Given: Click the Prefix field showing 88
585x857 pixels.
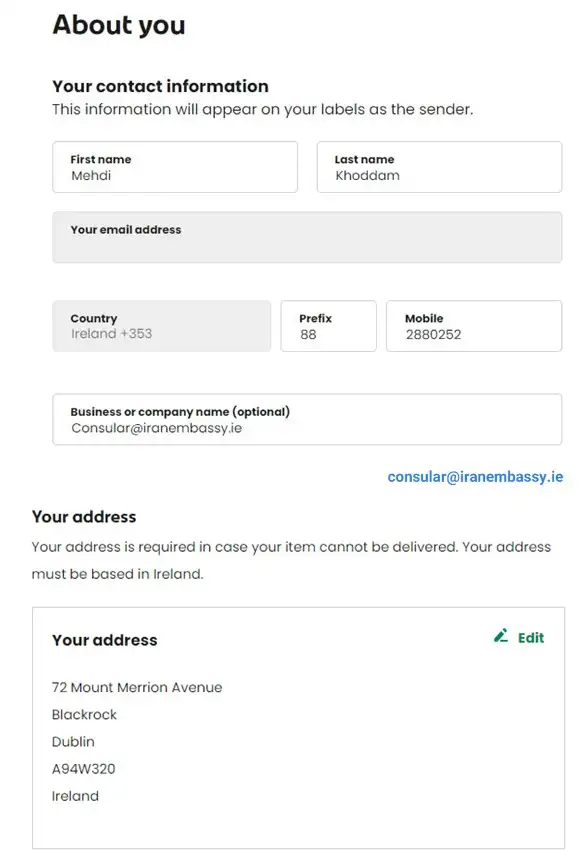Looking at the screenshot, I should 329,326.
